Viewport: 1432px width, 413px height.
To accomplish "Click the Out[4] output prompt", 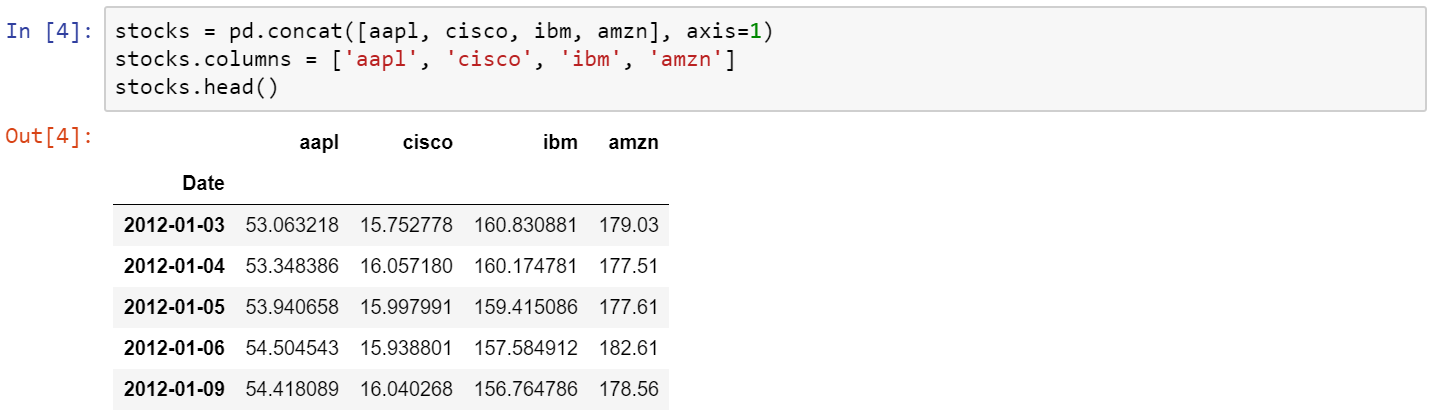I will coord(49,135).
